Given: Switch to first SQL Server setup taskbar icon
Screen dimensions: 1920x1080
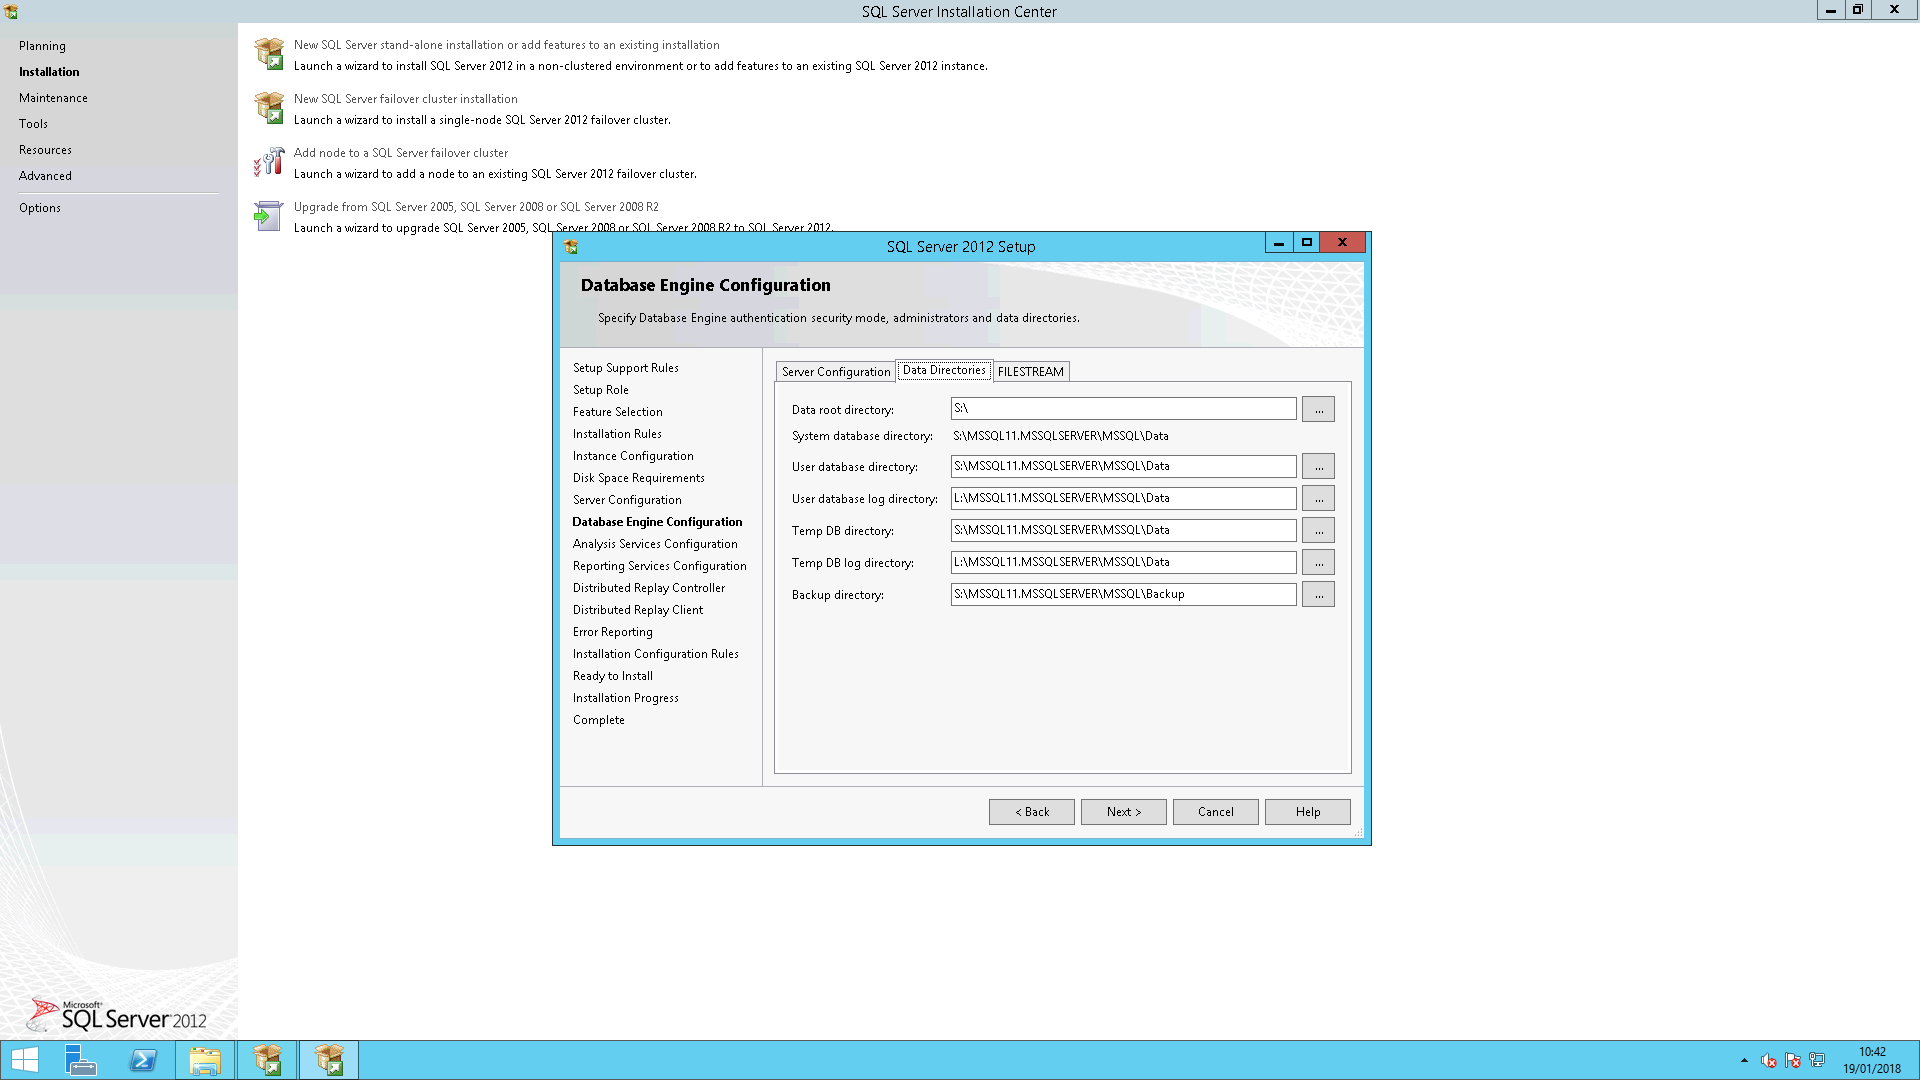Looking at the screenshot, I should click(267, 1060).
